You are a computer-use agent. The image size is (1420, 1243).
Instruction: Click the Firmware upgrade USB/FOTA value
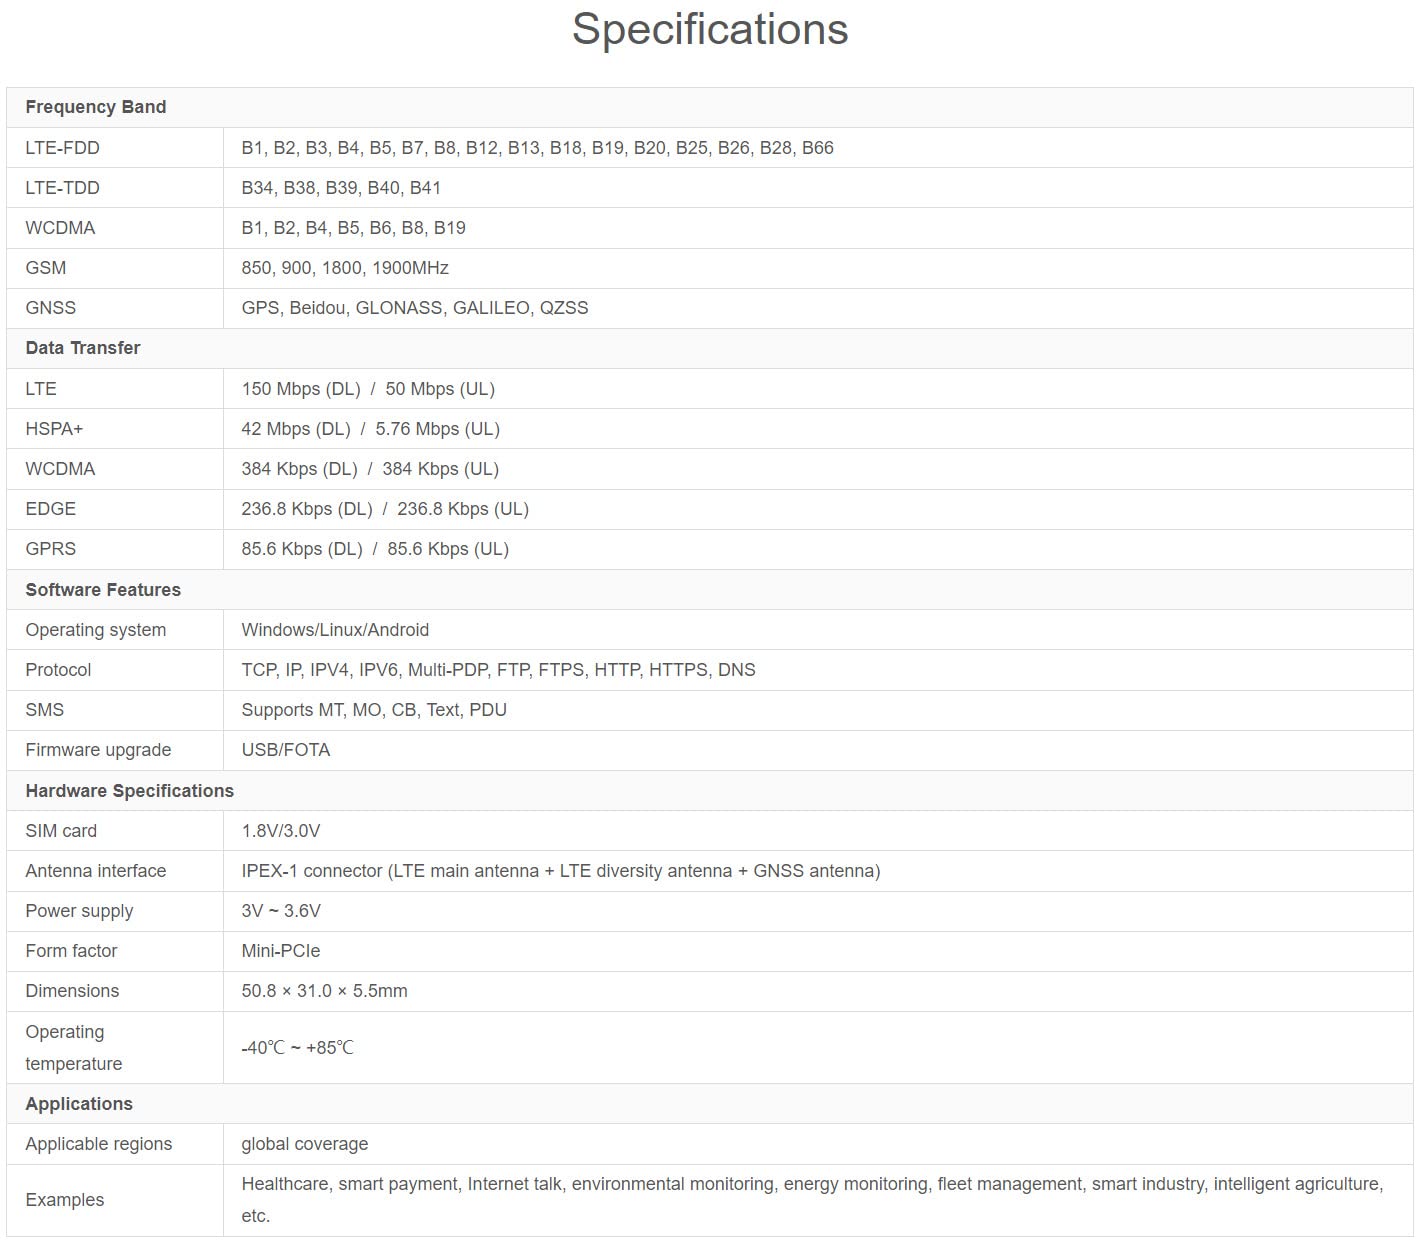click(285, 750)
